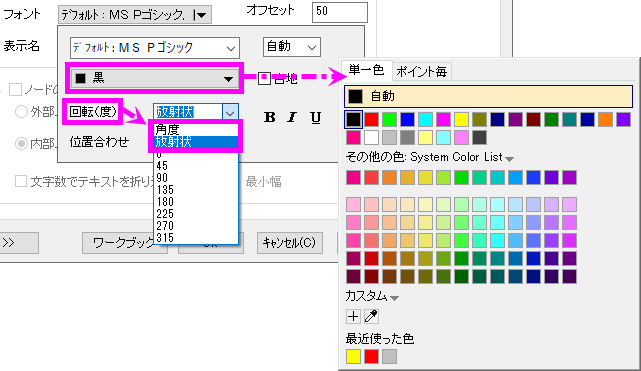Pick the magenta swatch in the basic palette row
This screenshot has height=371, width=641.
pos(443,119)
